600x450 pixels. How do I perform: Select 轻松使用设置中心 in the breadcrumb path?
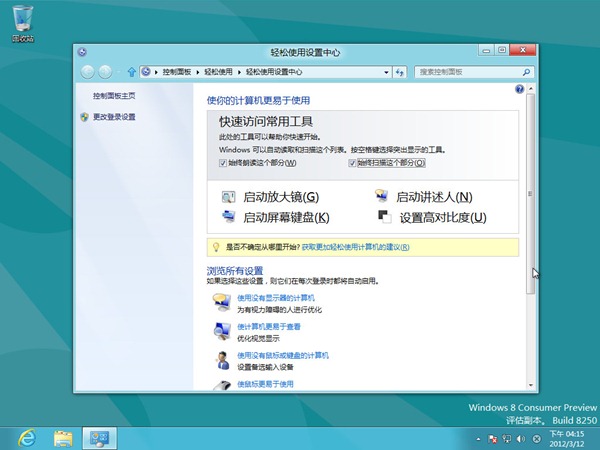[274, 72]
